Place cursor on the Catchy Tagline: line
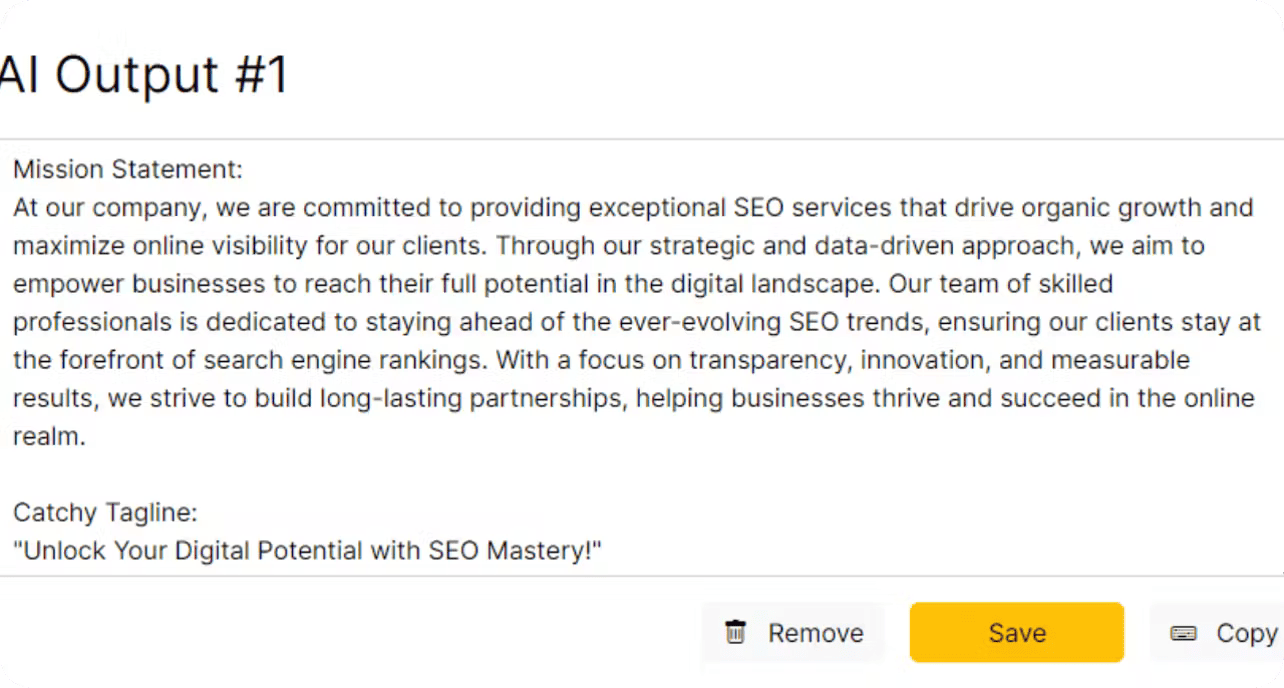 coord(105,513)
